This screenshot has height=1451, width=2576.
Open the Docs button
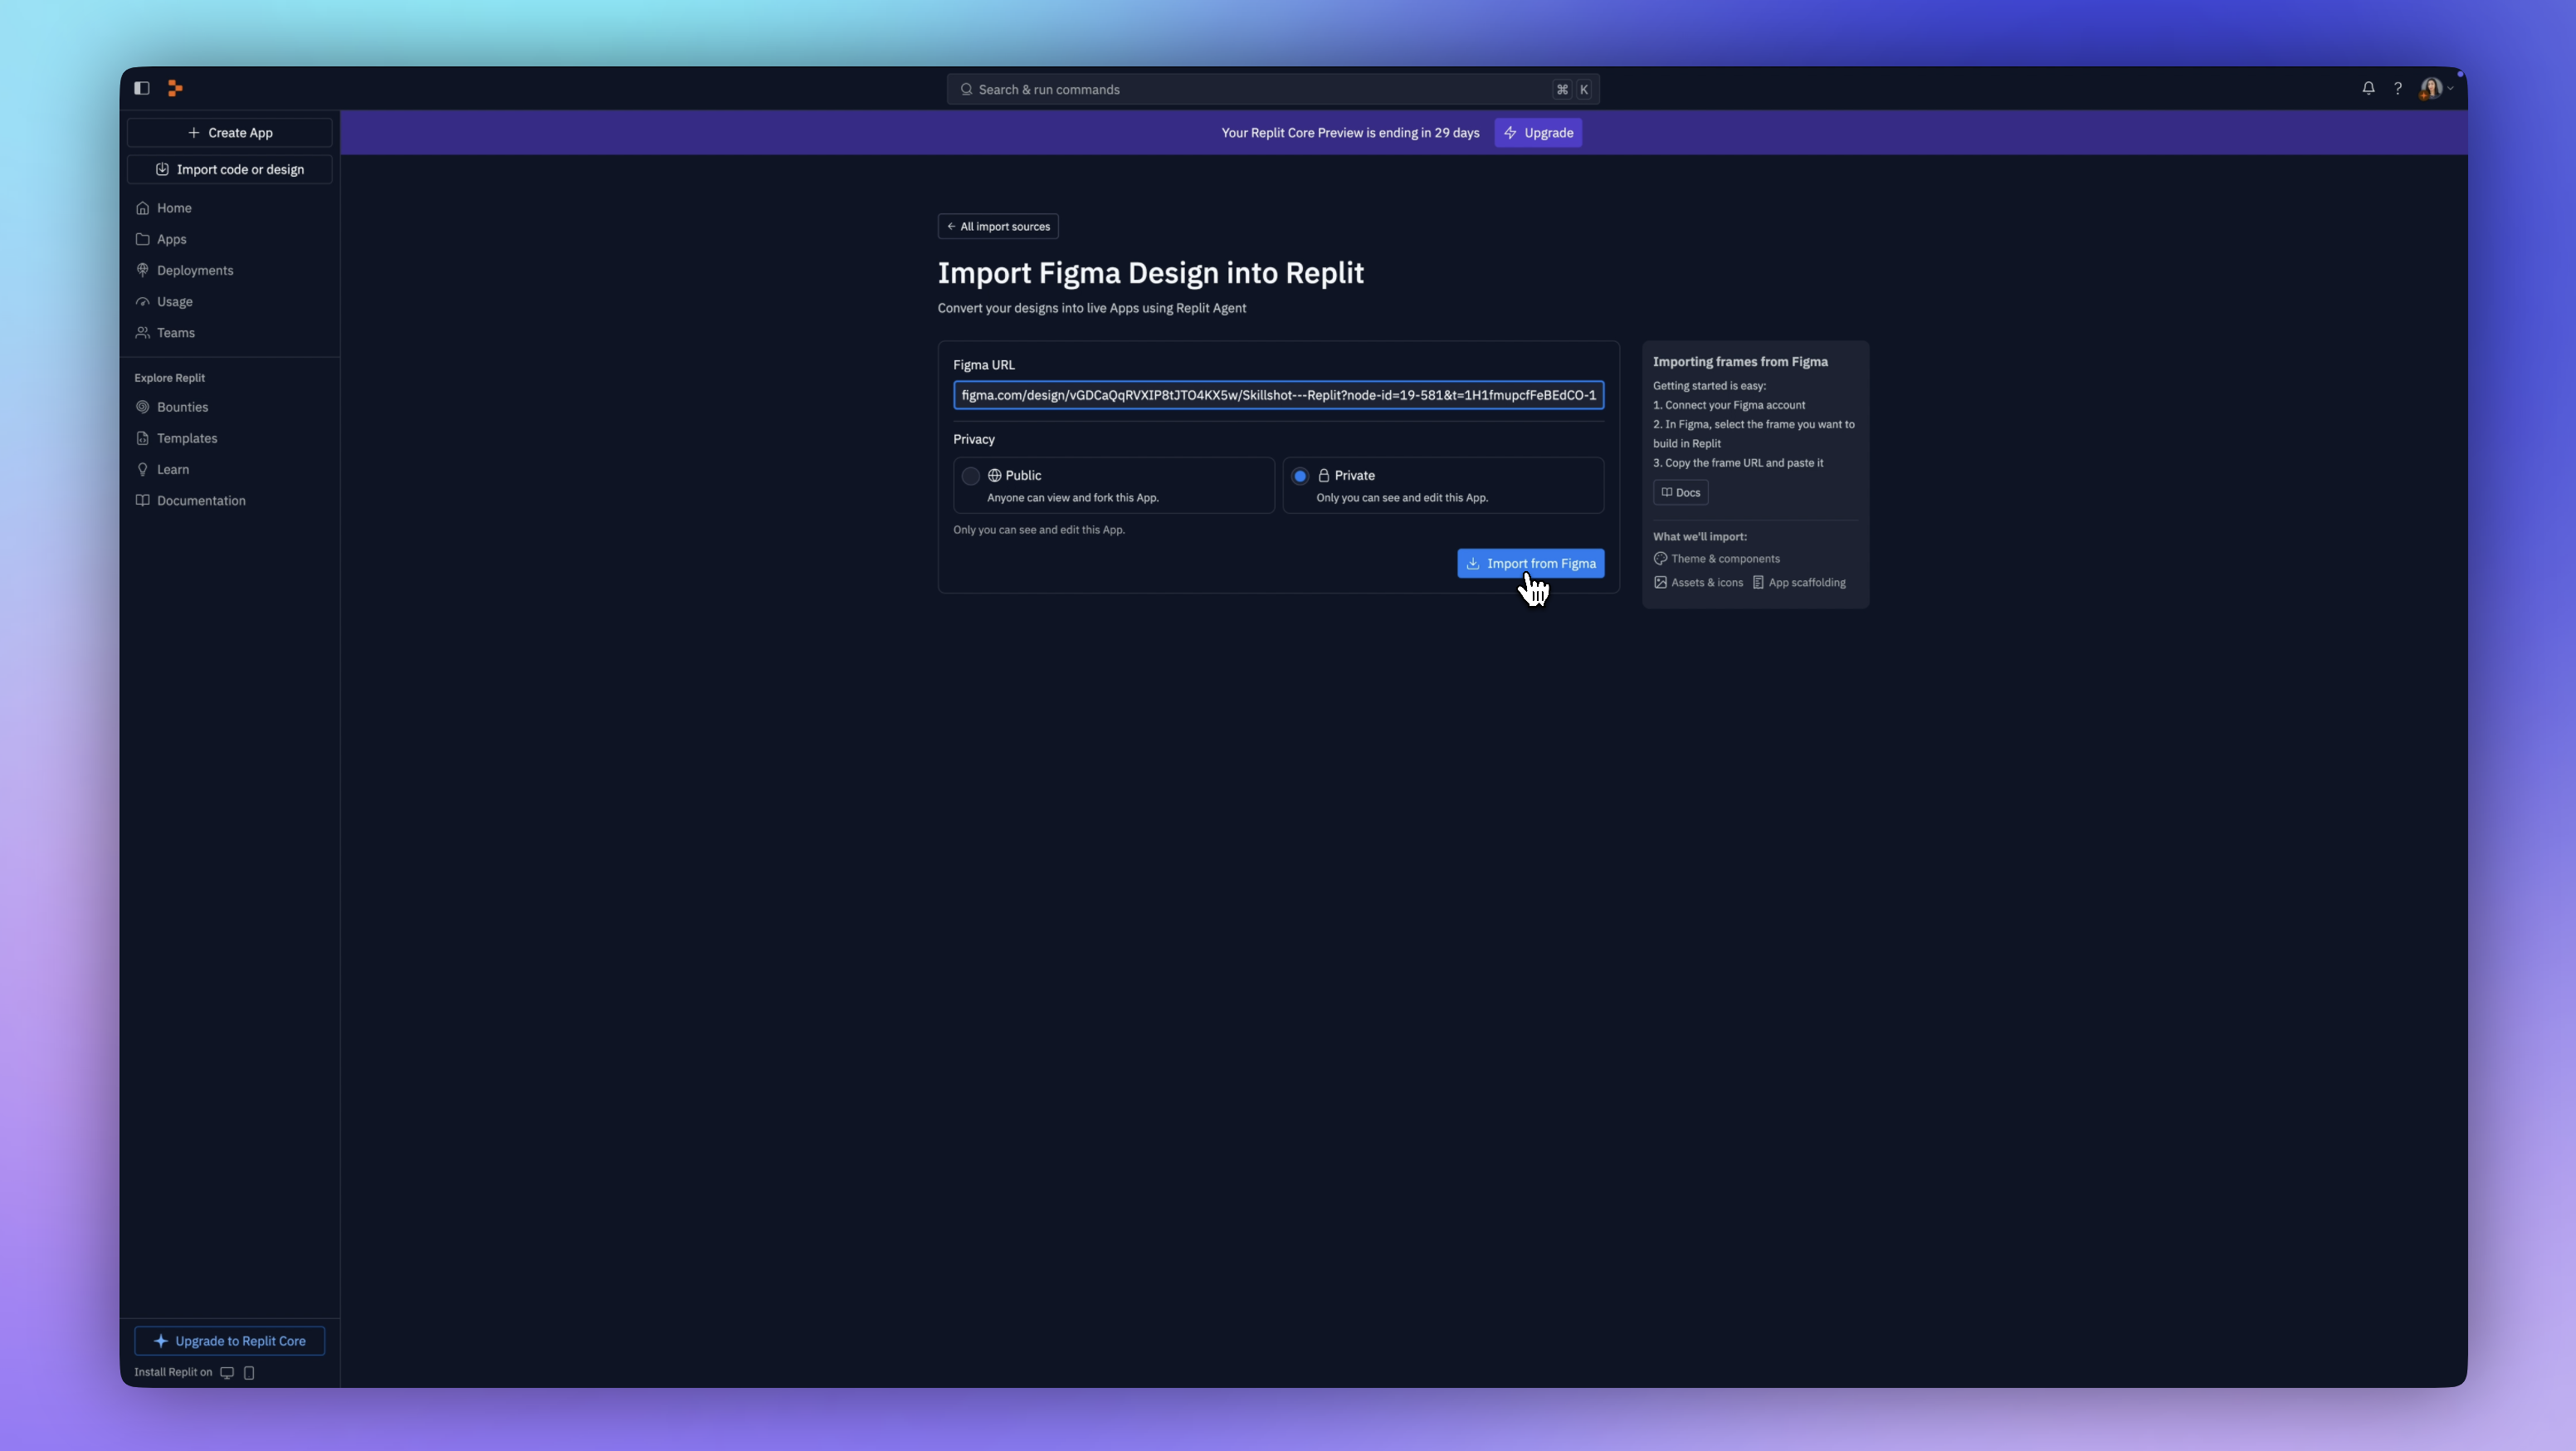coord(1680,492)
